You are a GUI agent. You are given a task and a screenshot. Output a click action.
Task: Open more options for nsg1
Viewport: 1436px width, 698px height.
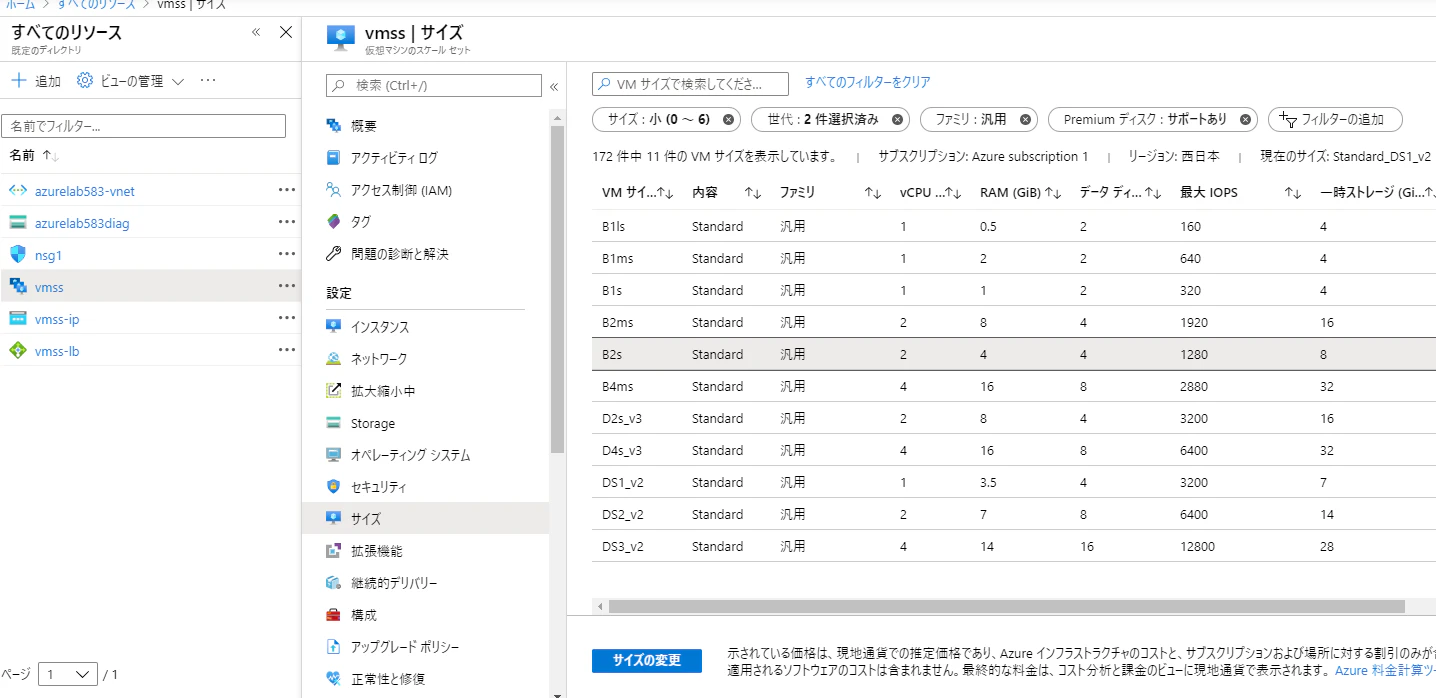[287, 254]
